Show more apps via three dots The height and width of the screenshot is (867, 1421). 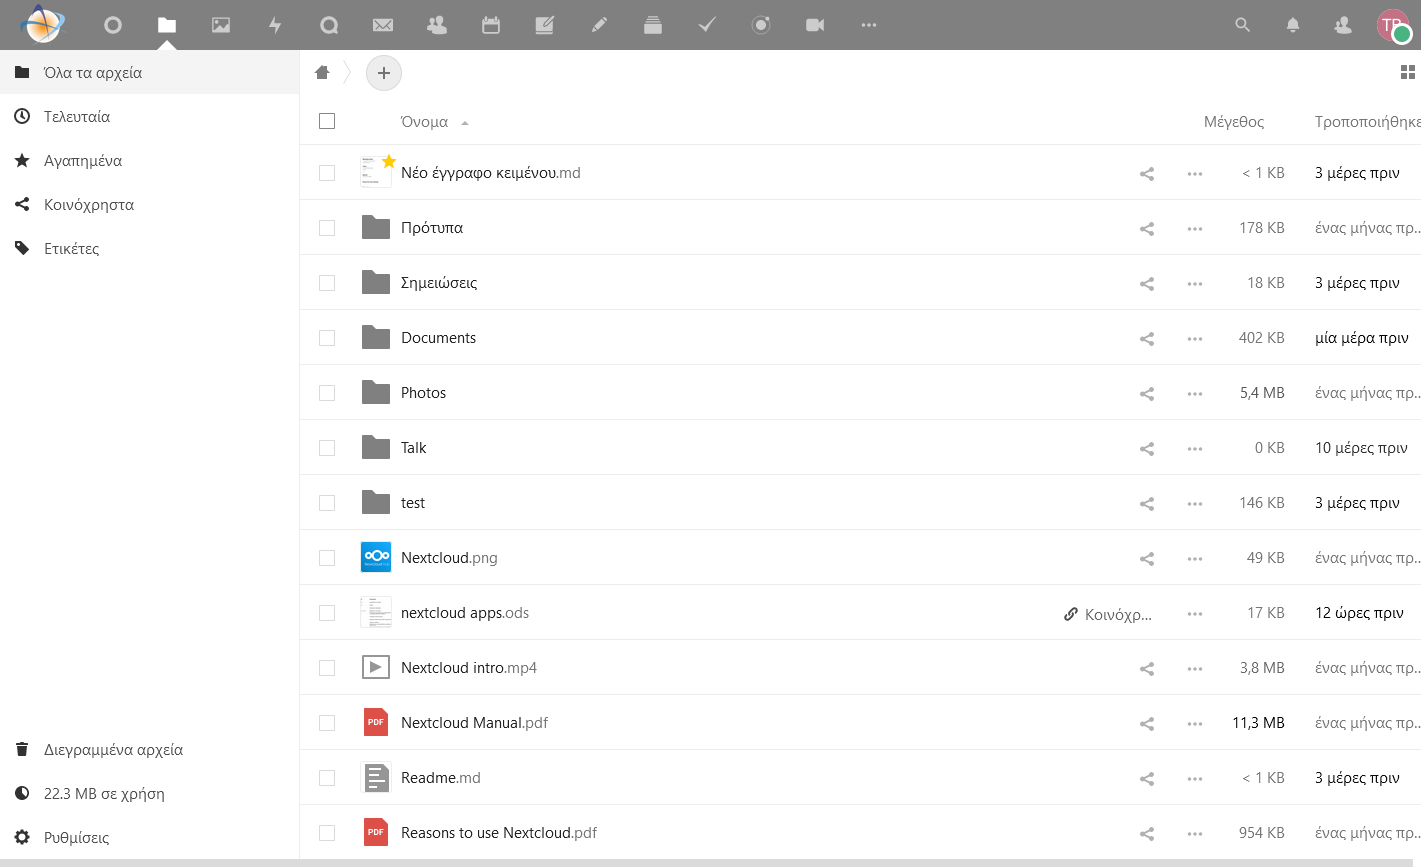[869, 25]
